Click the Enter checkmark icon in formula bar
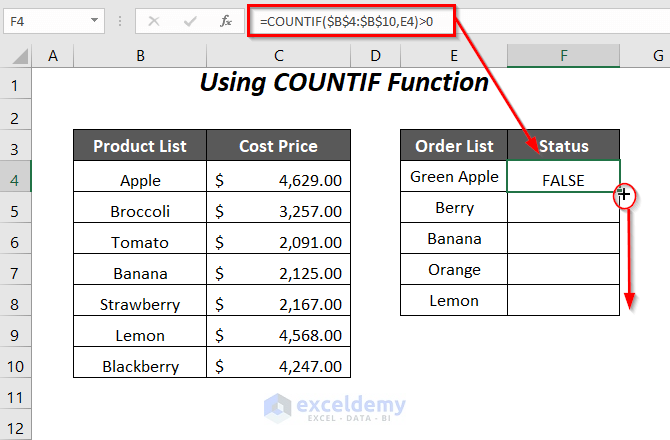 [x=189, y=19]
